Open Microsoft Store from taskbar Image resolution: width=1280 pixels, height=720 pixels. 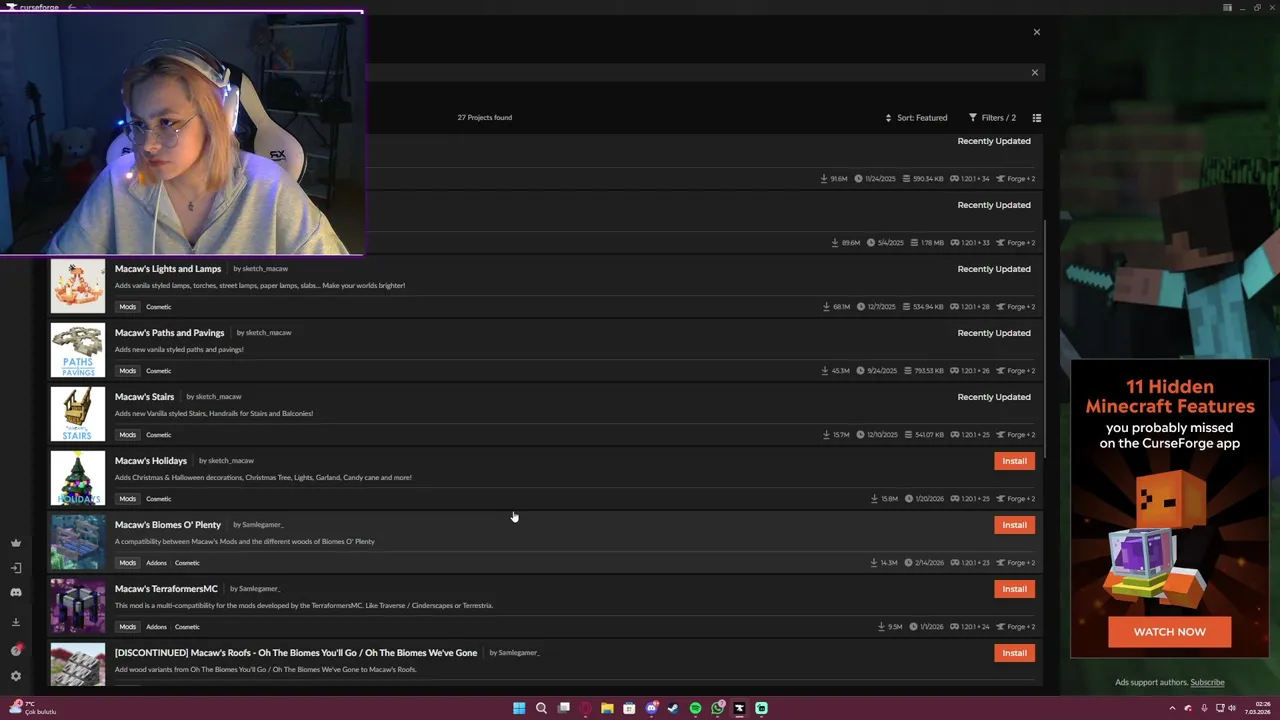(x=629, y=708)
